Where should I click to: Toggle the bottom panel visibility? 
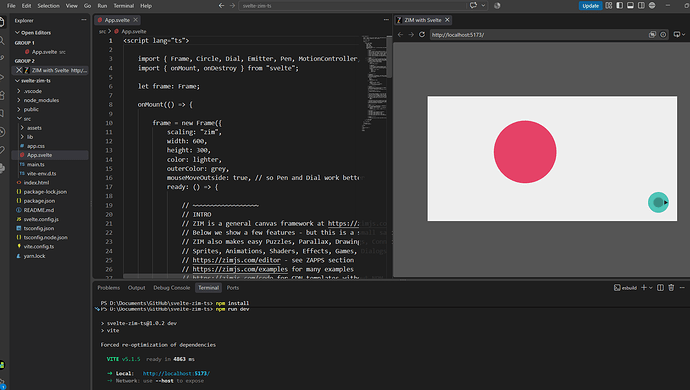630,6
